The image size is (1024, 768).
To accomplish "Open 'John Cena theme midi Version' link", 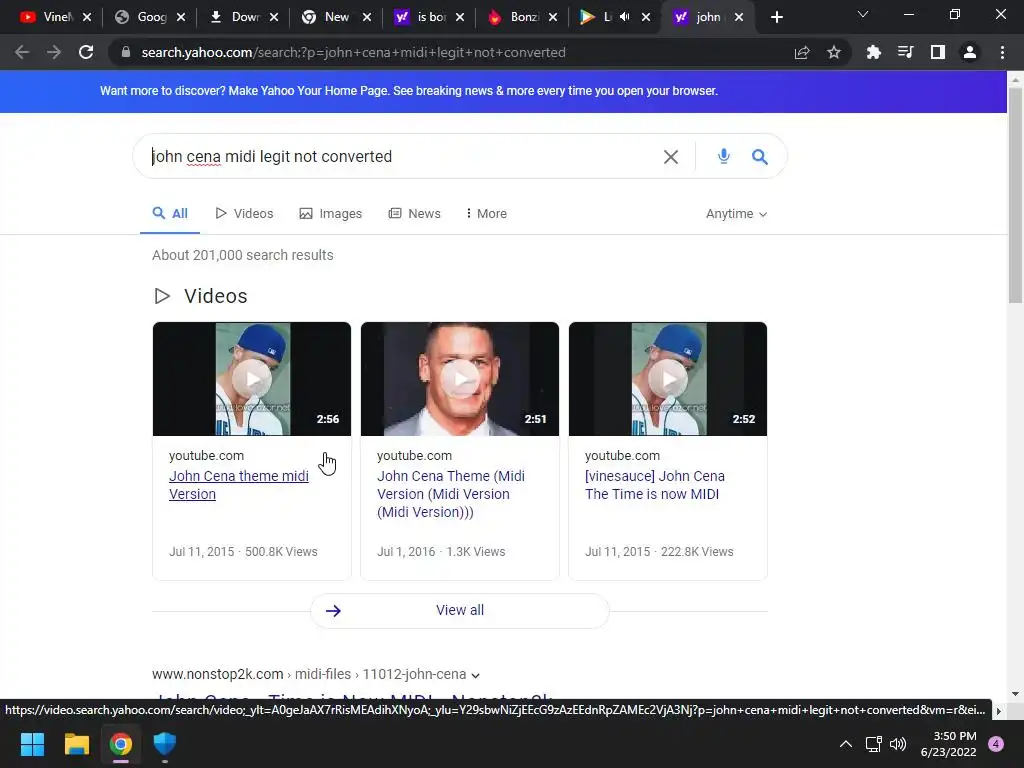I will [239, 485].
